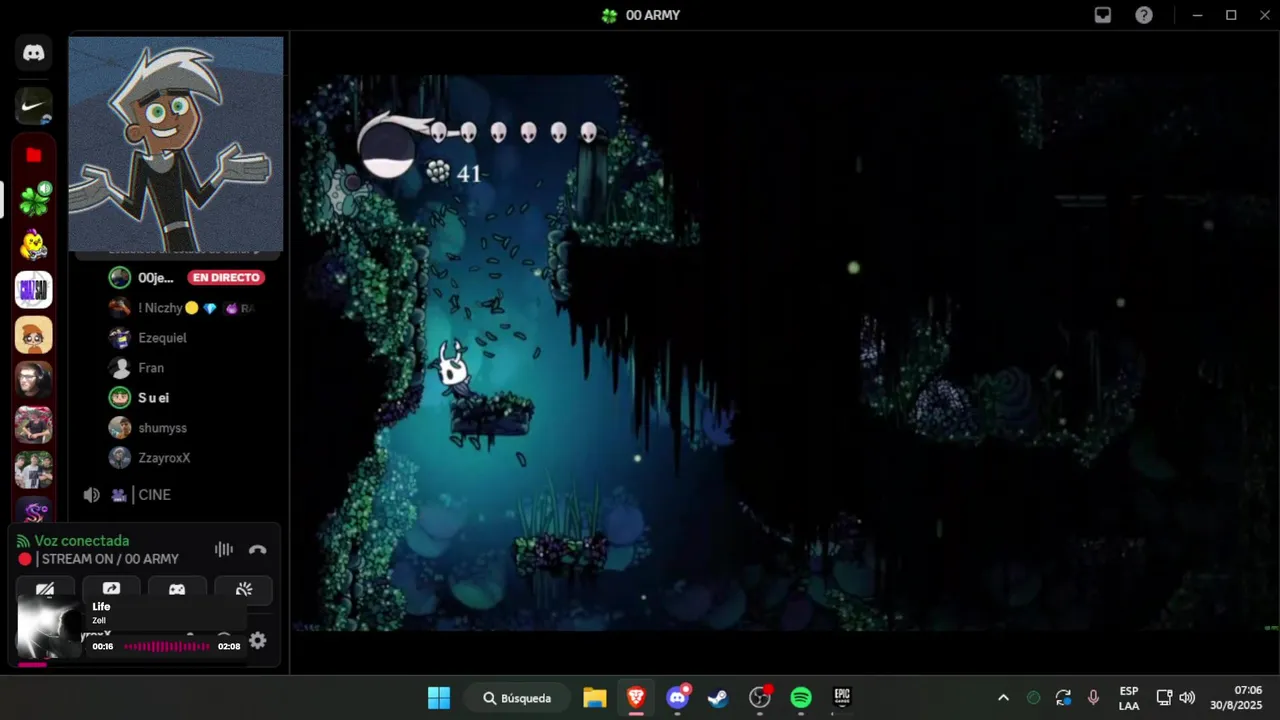Viewport: 1280px width, 720px height.
Task: Open the orange cartoon face server
Action: pos(34,335)
